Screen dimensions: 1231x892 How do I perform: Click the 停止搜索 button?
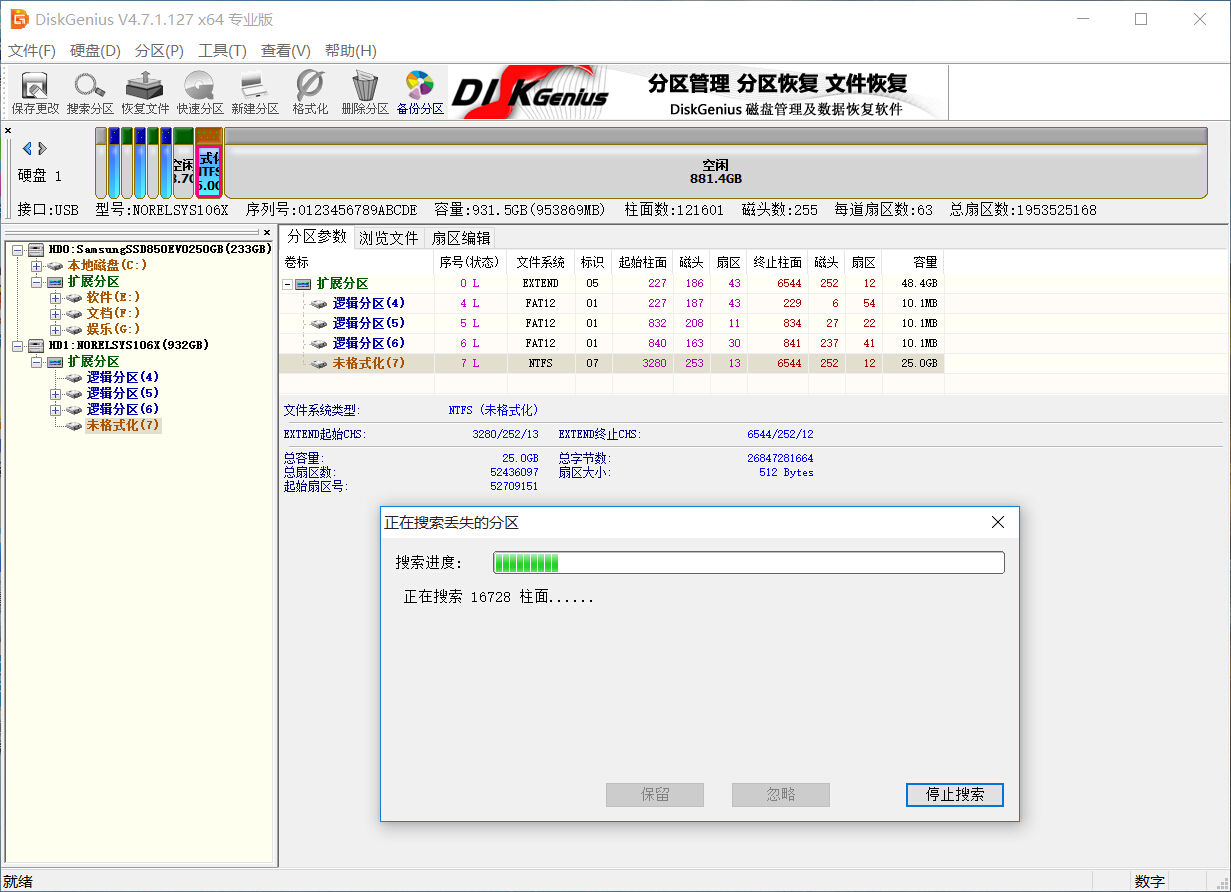click(954, 795)
